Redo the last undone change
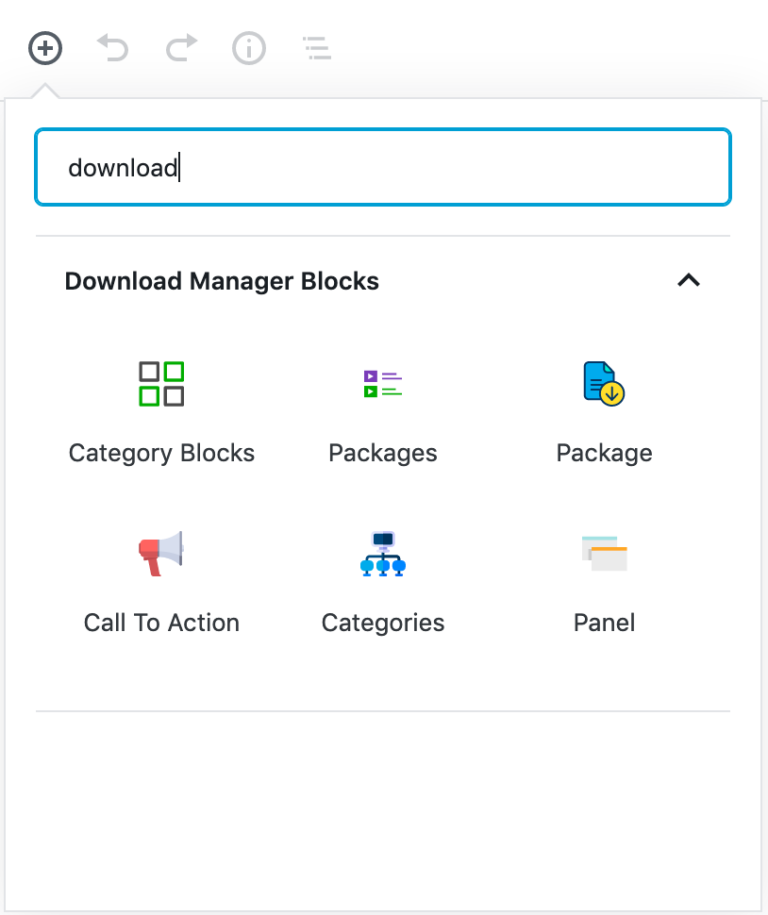This screenshot has width=768, height=915. [181, 48]
